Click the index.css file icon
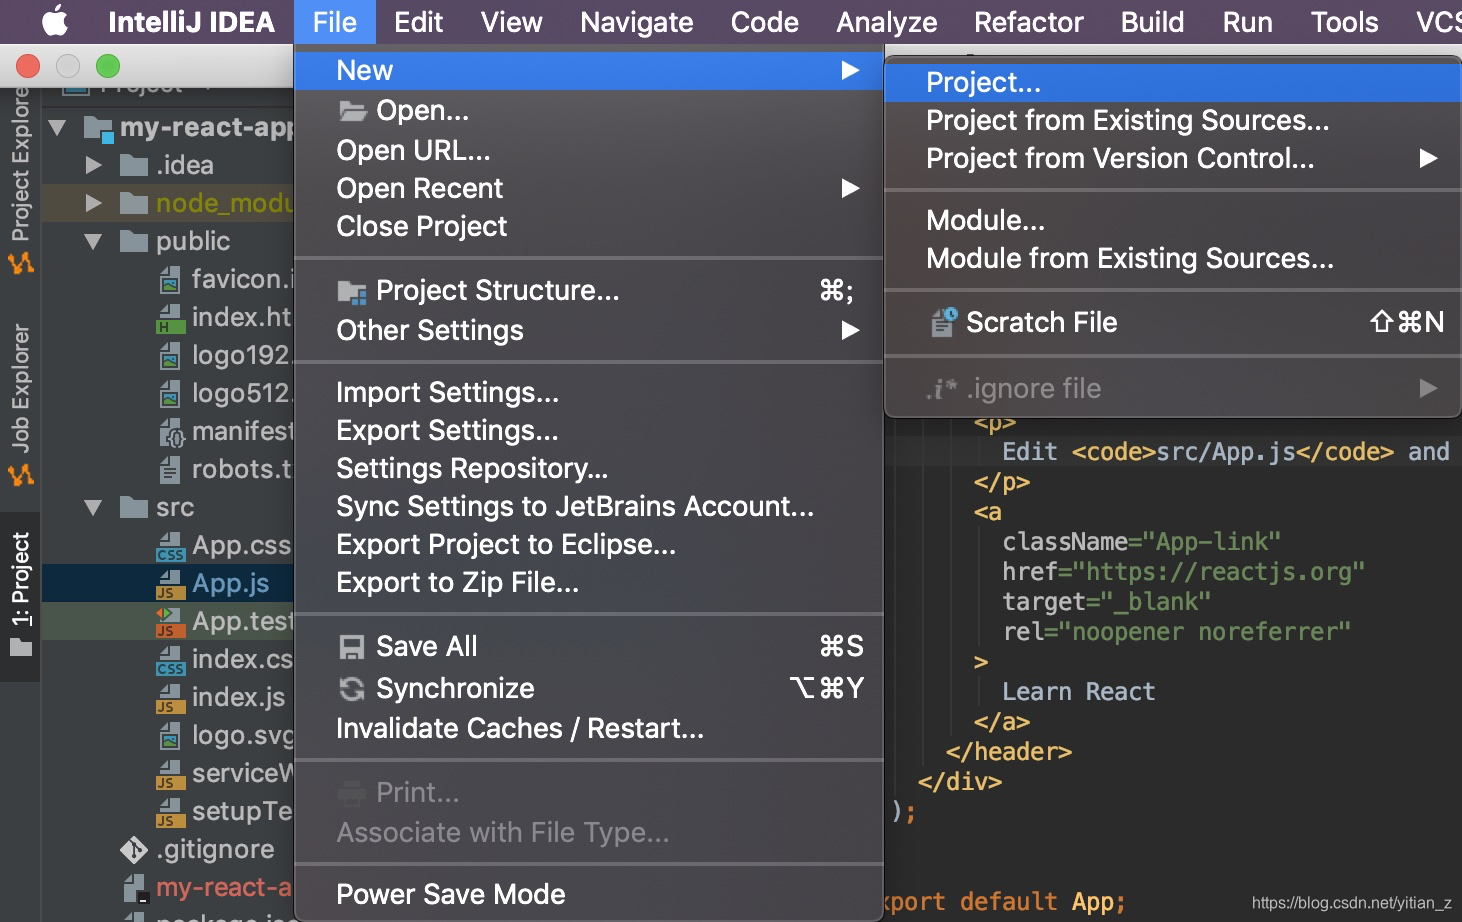This screenshot has height=922, width=1462. pyautogui.click(x=171, y=660)
